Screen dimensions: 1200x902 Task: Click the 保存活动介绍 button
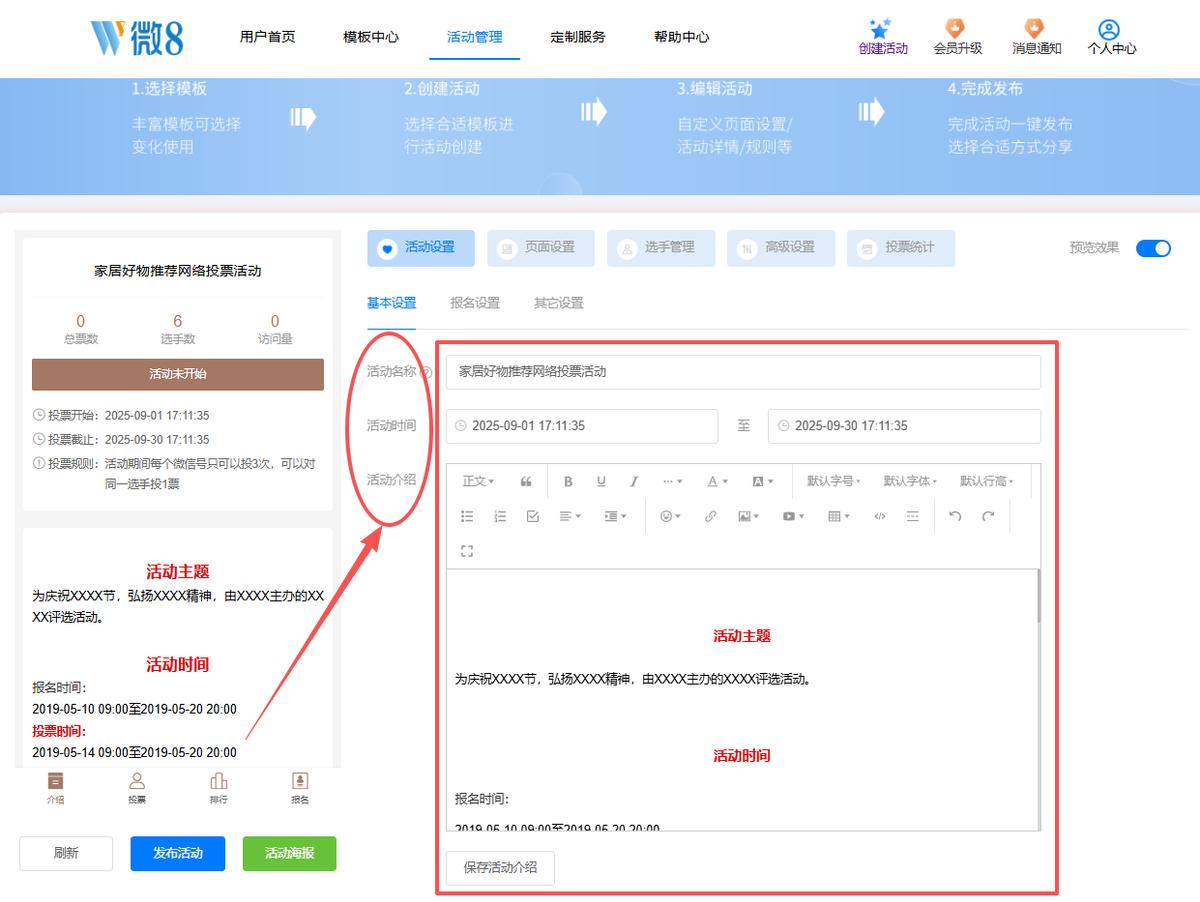point(500,867)
